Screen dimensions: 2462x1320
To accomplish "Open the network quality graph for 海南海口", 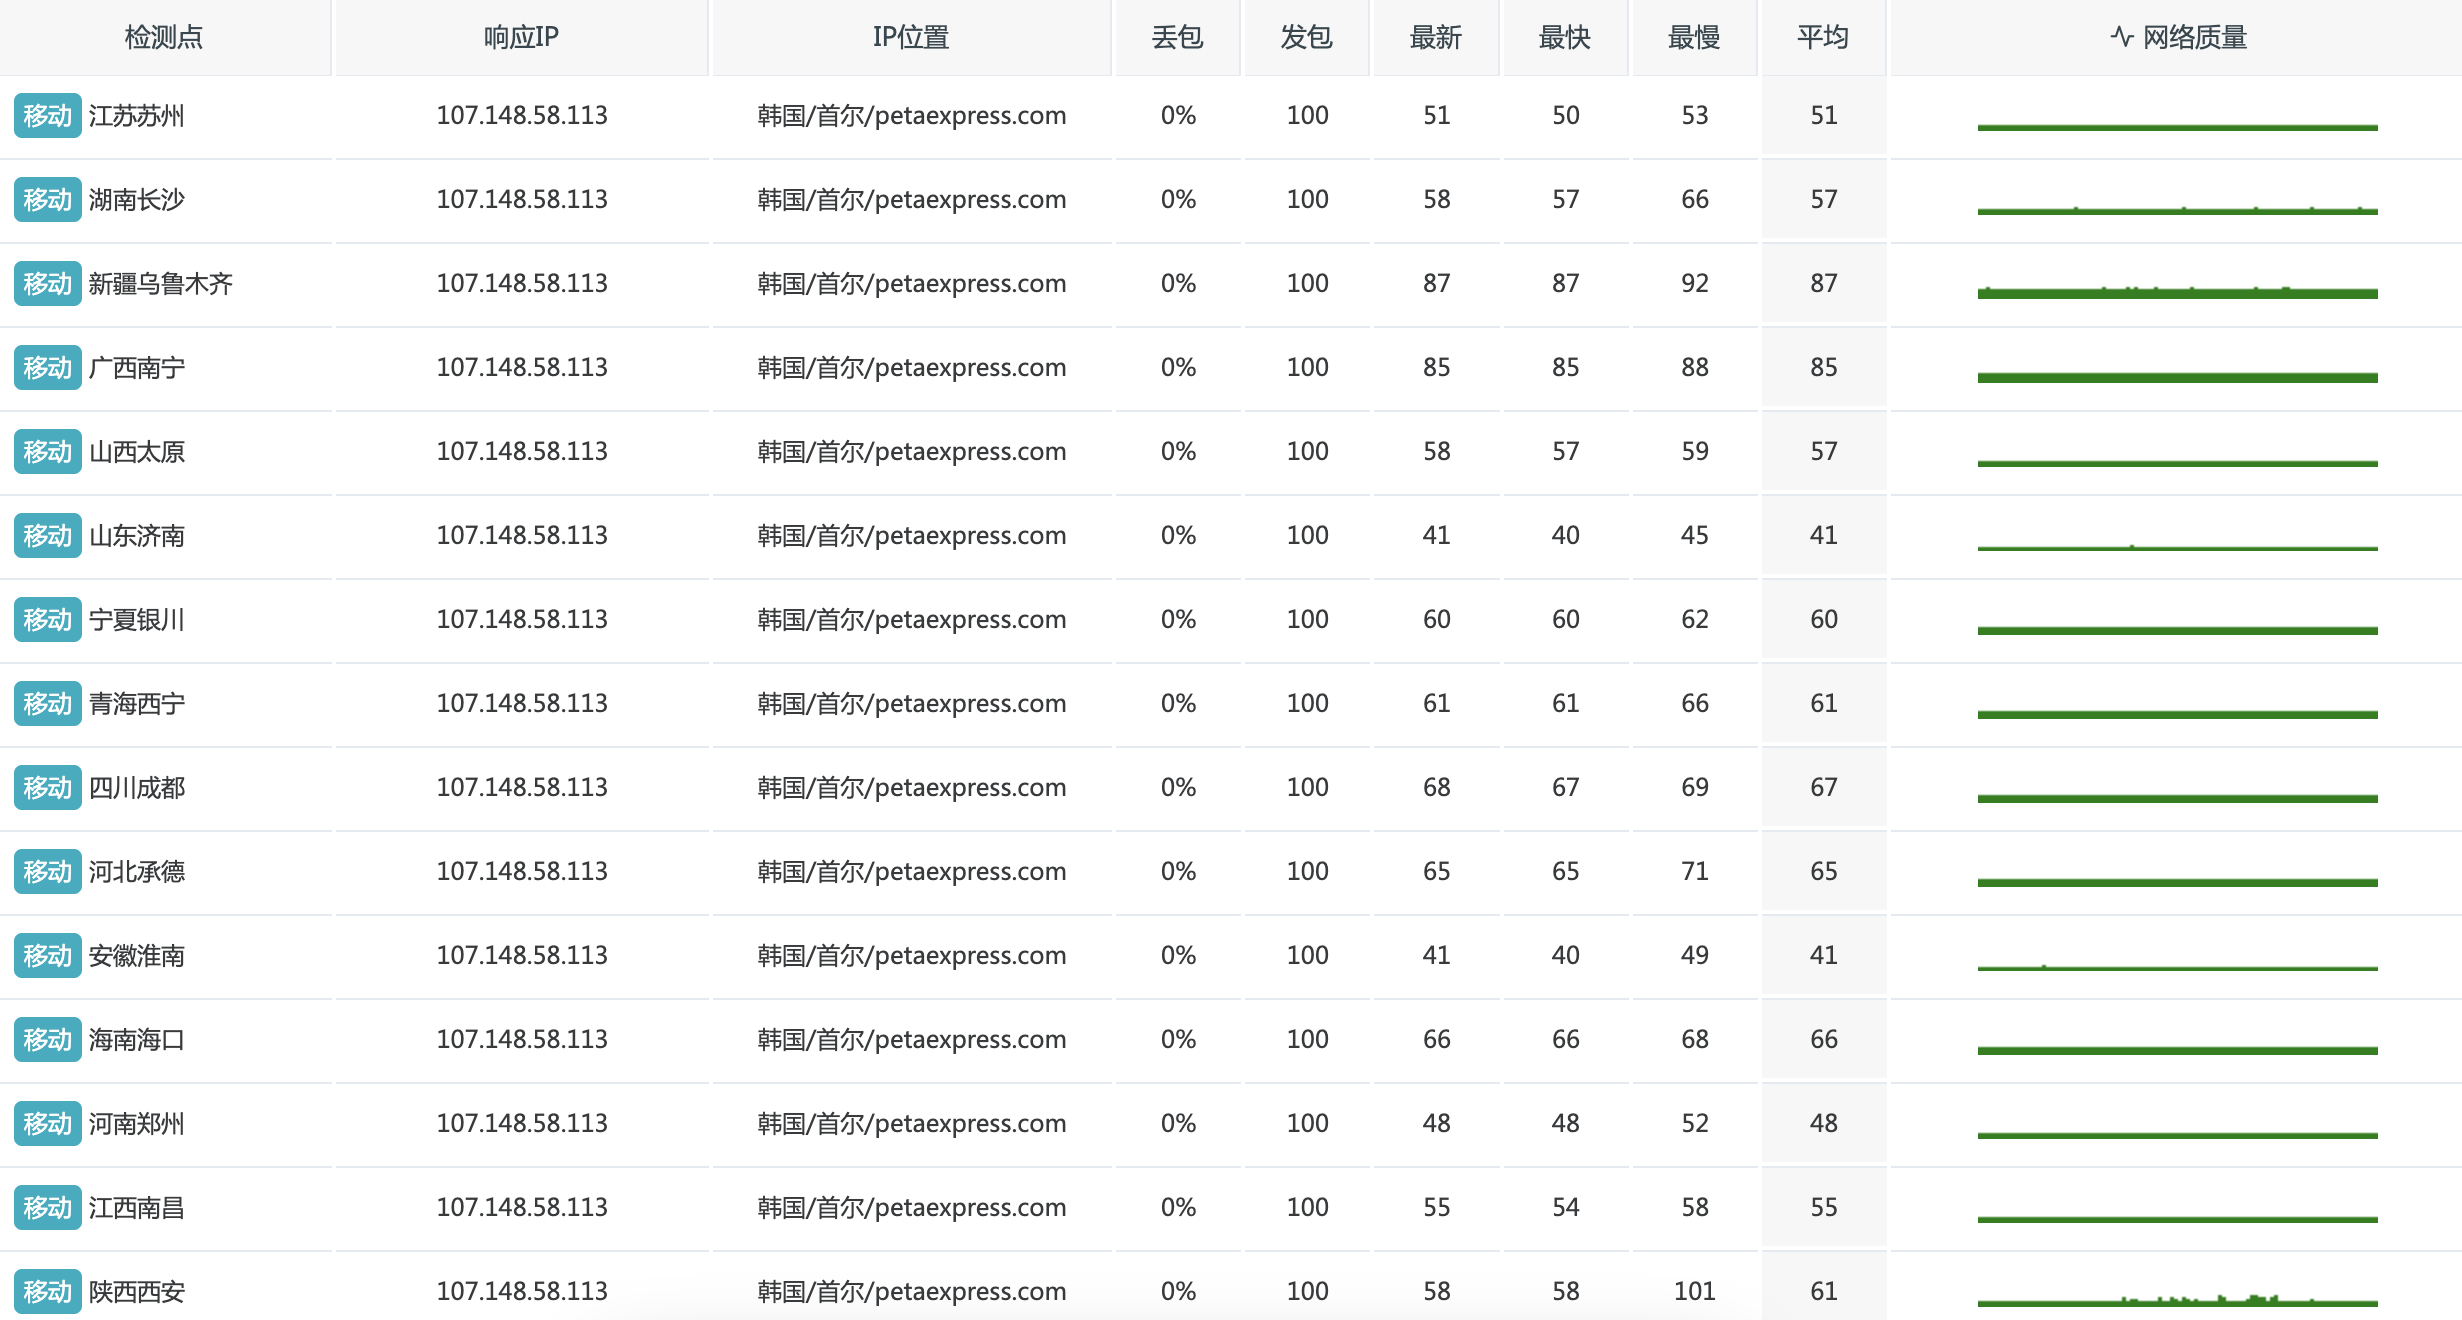I will tap(2177, 1050).
